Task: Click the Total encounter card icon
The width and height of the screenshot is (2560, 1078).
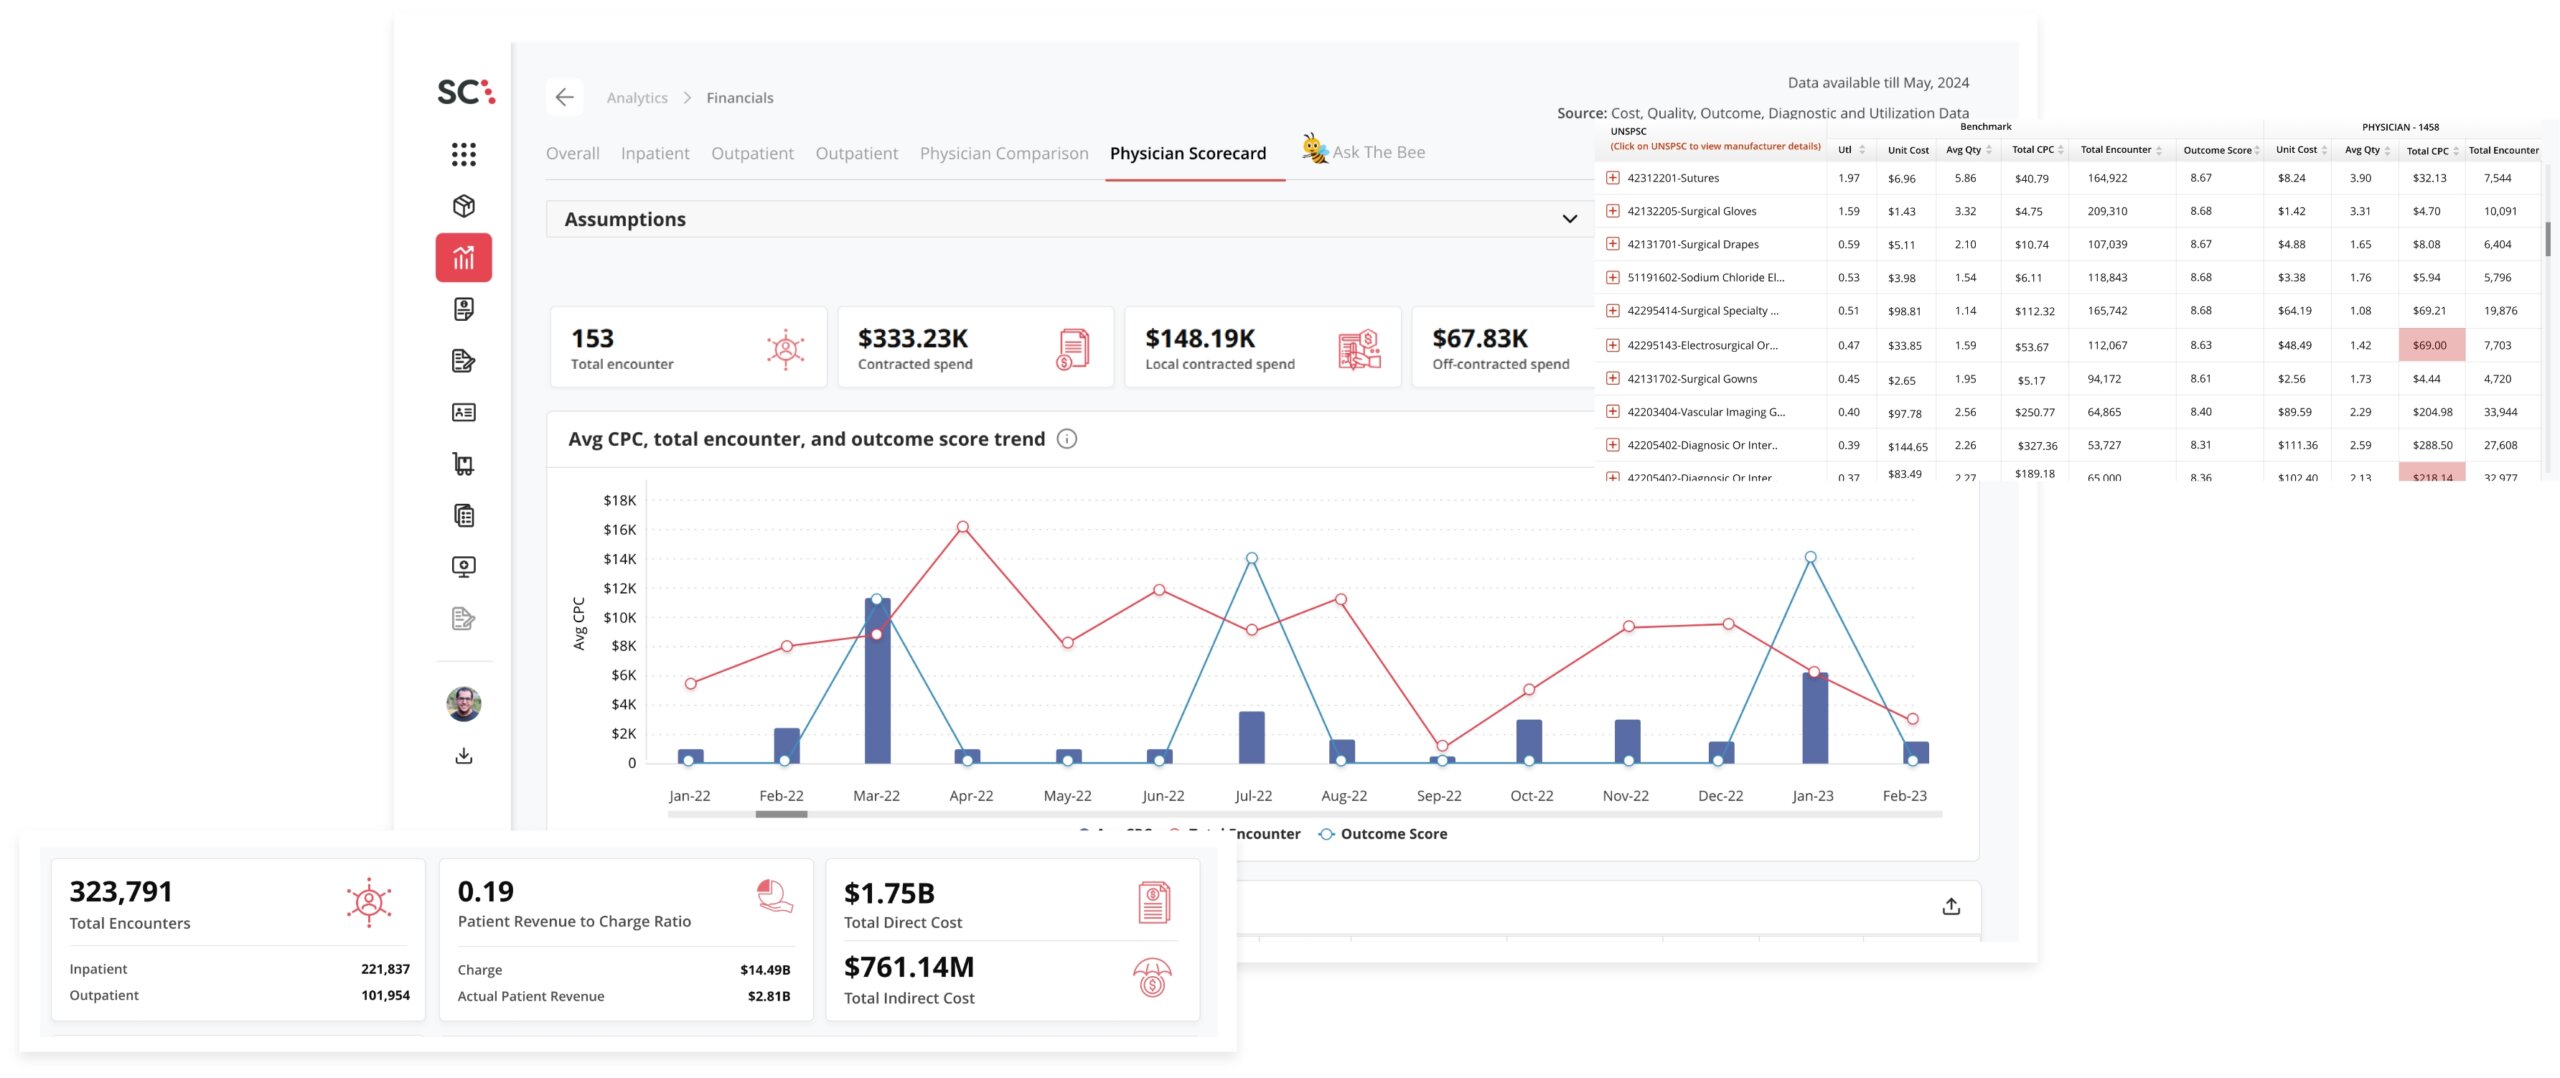Action: [786, 349]
